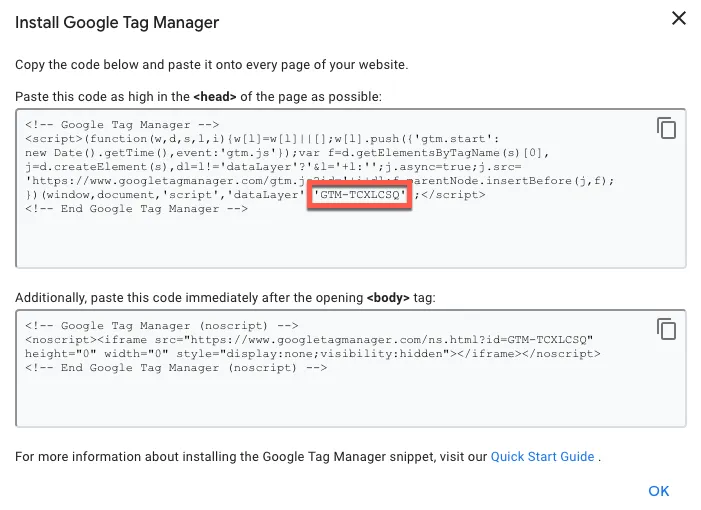Click the highlighted GTM-TCXLCSQ container ID
The width and height of the screenshot is (701, 510).
(x=360, y=195)
